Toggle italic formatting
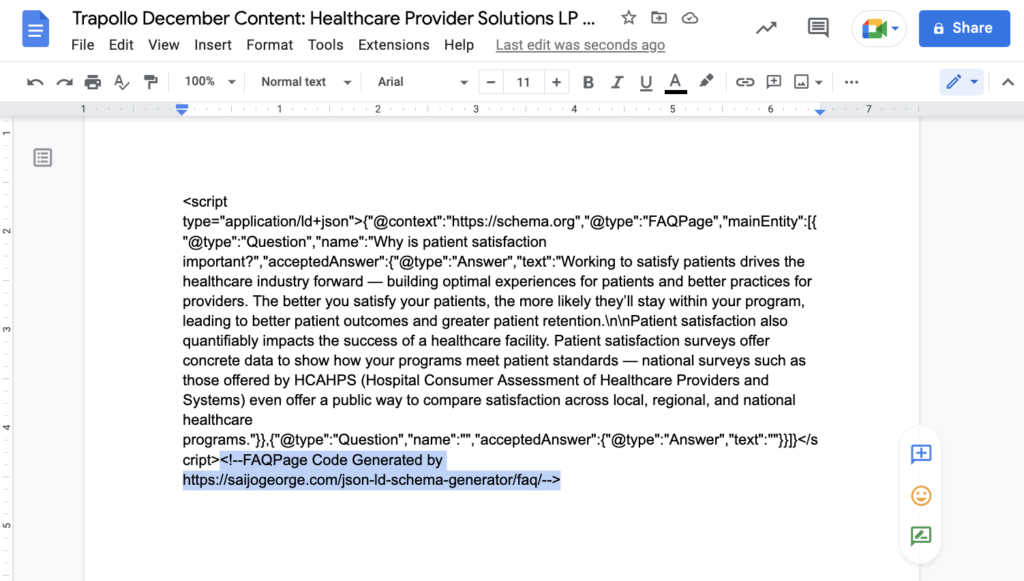Image resolution: width=1024 pixels, height=581 pixels. pyautogui.click(x=617, y=82)
